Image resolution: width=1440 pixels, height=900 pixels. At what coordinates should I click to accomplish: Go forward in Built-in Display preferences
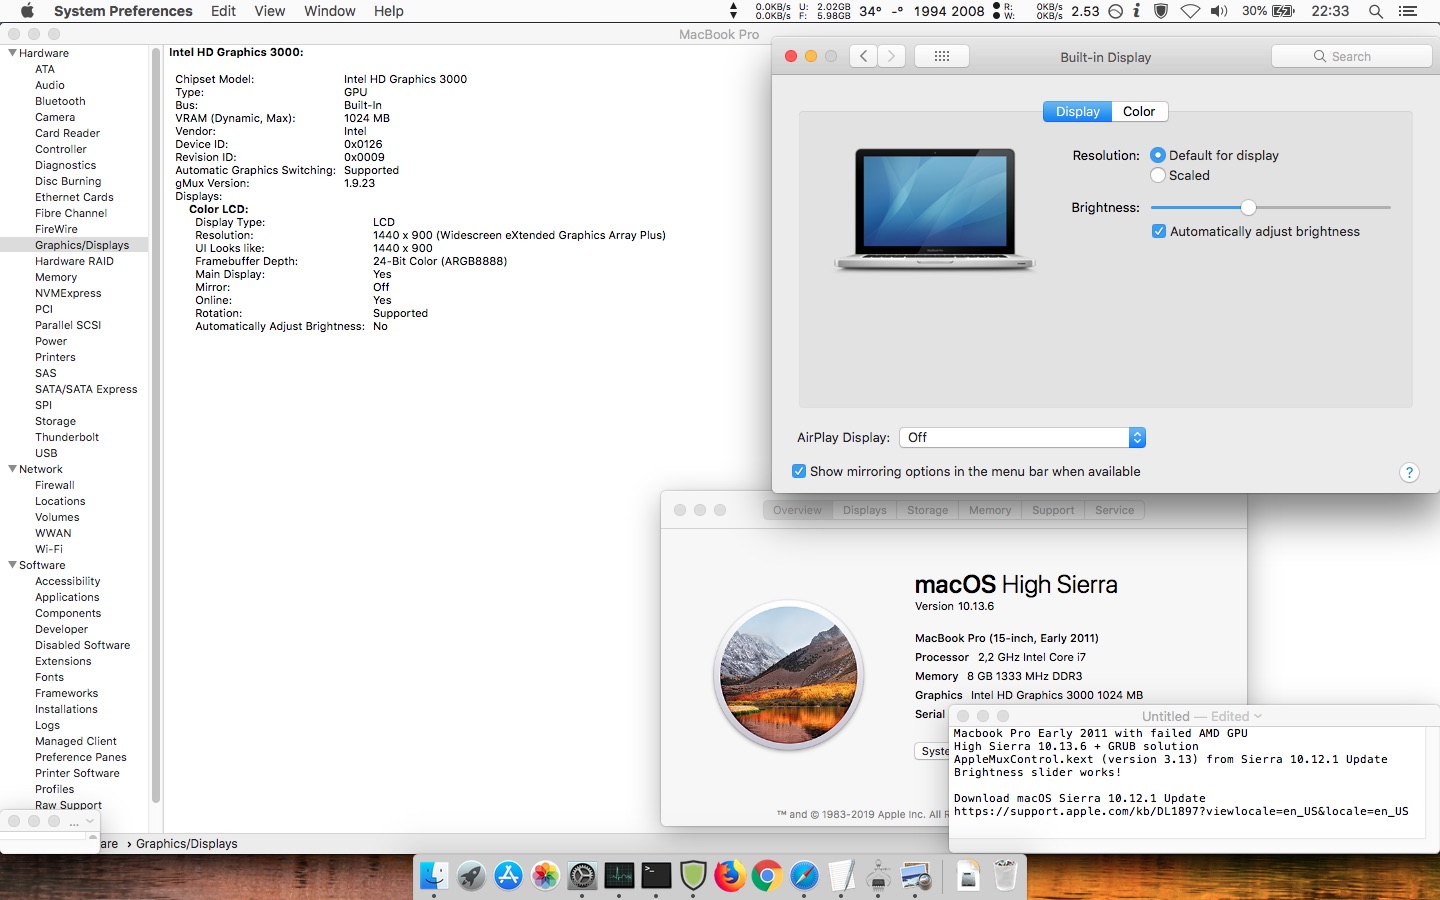892,56
